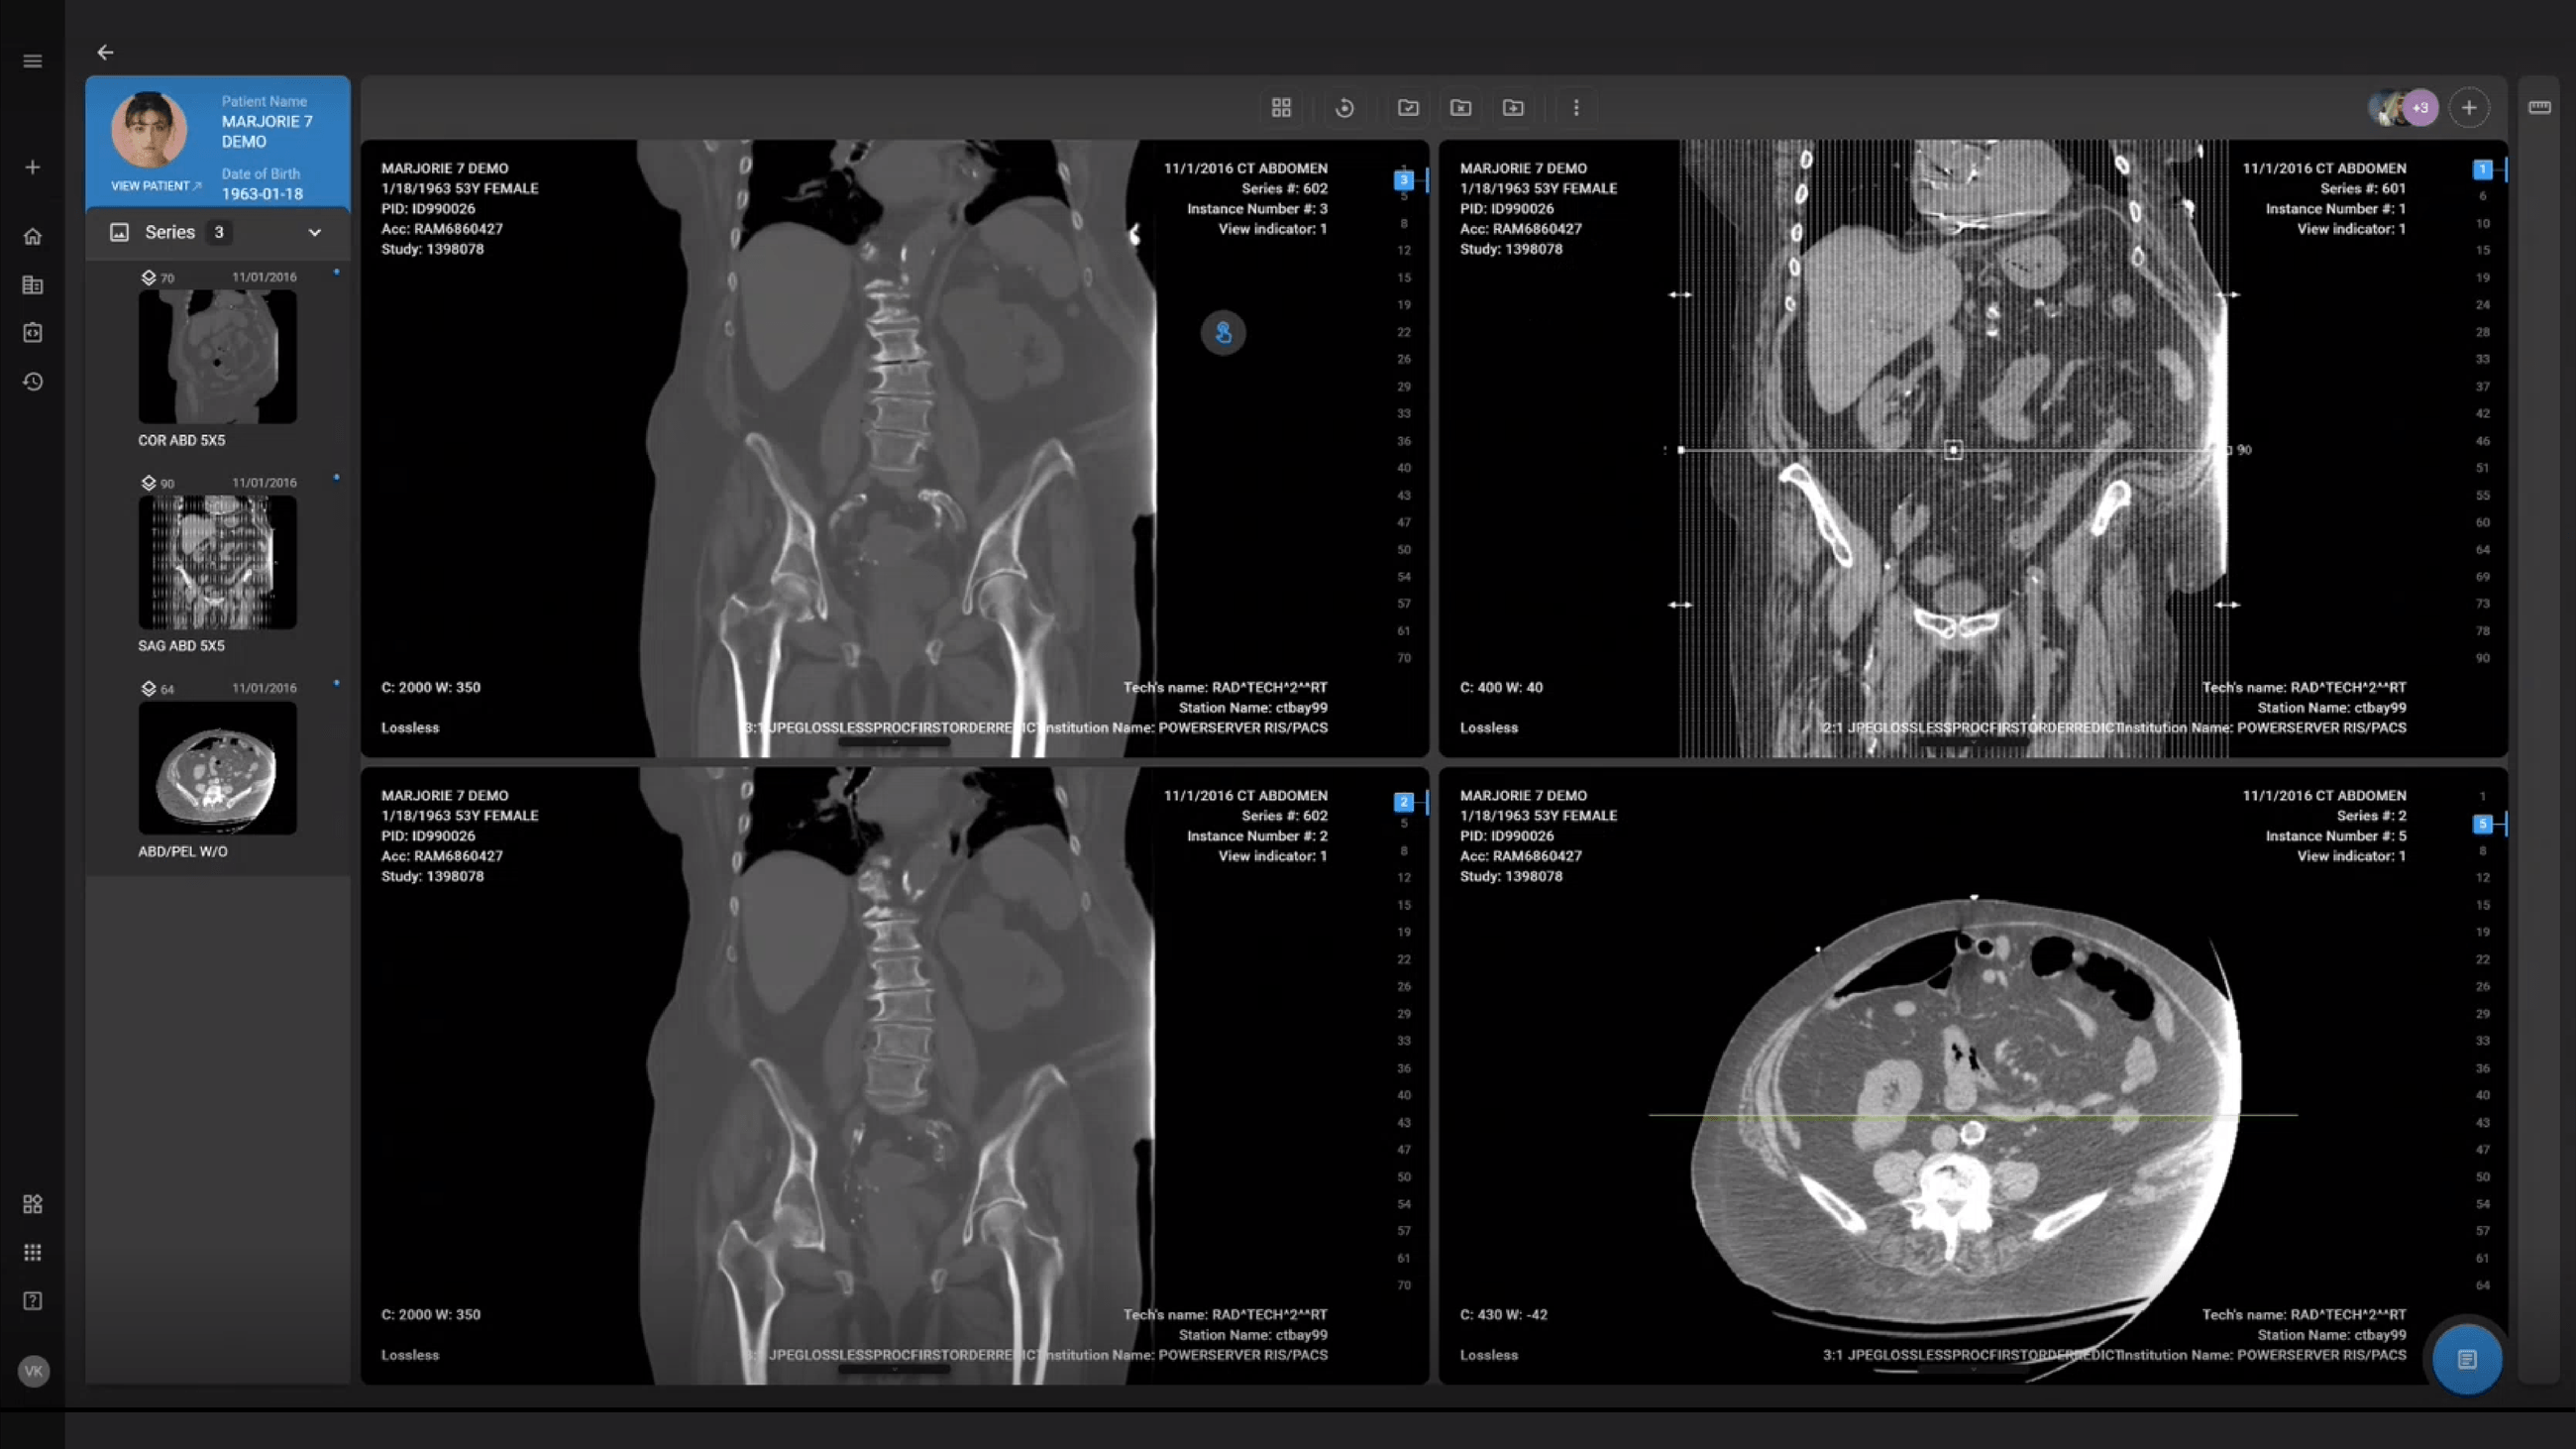Image resolution: width=2576 pixels, height=1449 pixels.
Task: Reset the viewport with the reset icon
Action: (x=1345, y=107)
